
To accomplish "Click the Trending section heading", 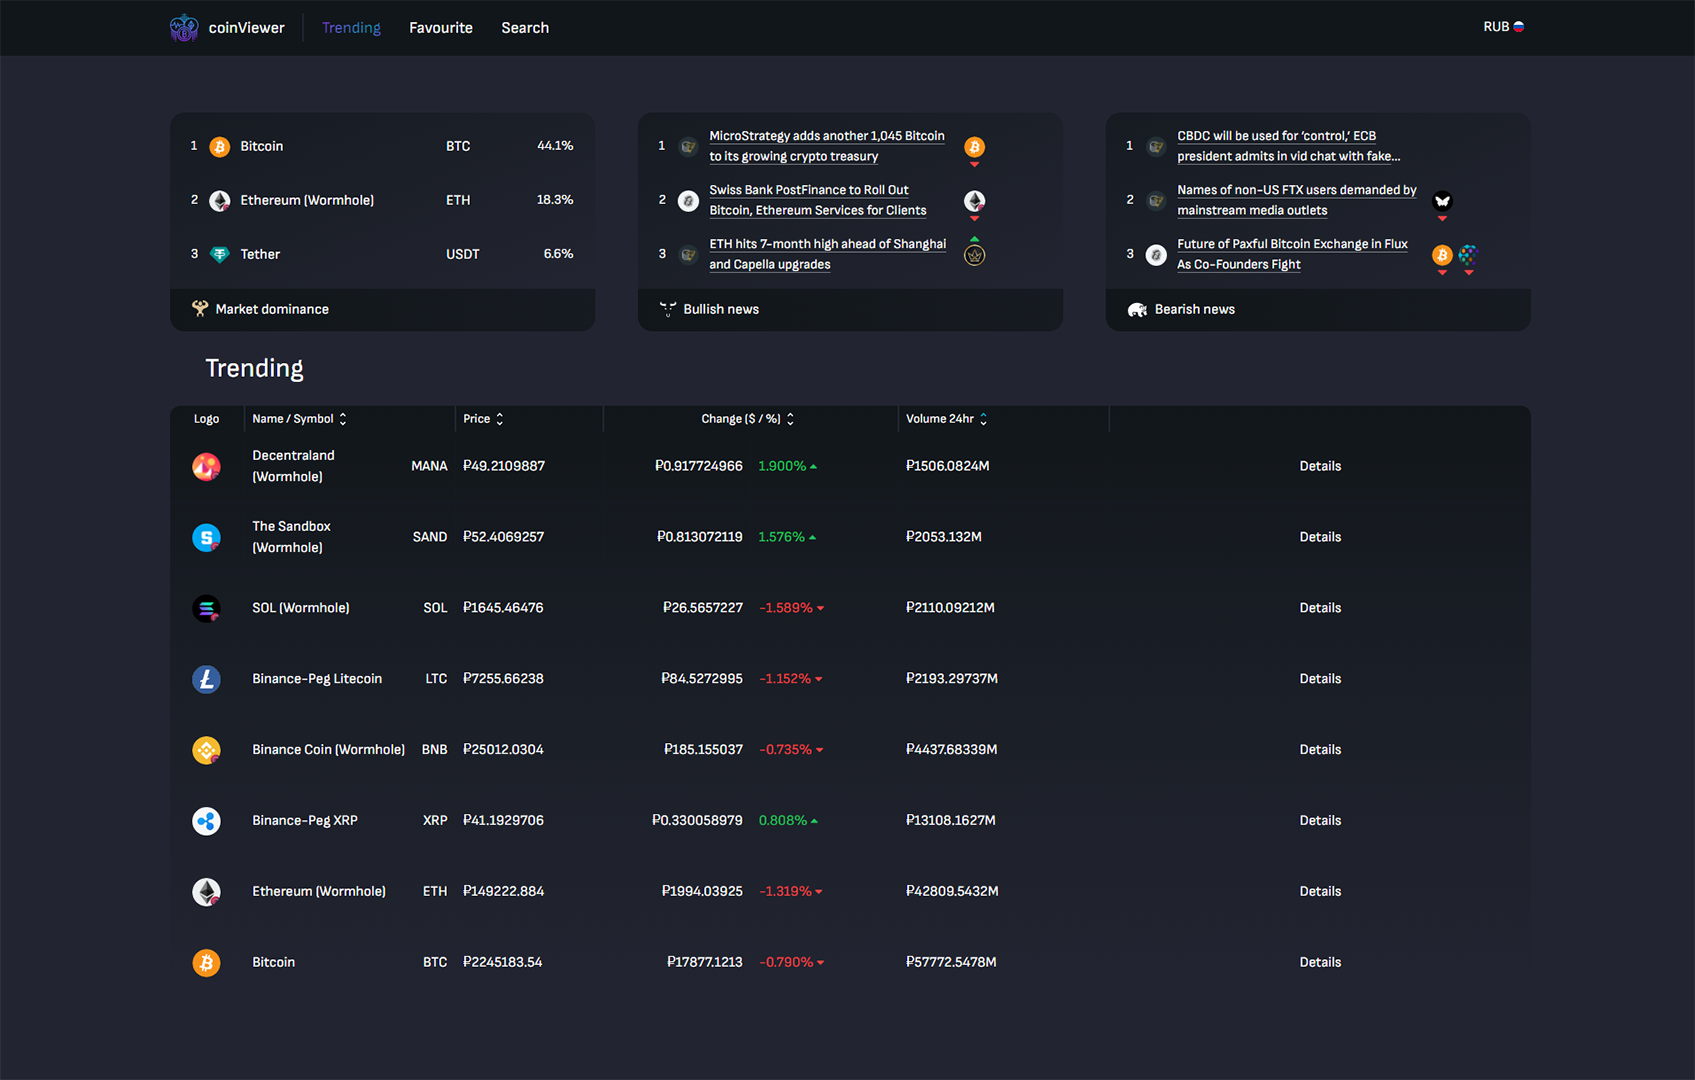I will 254,369.
